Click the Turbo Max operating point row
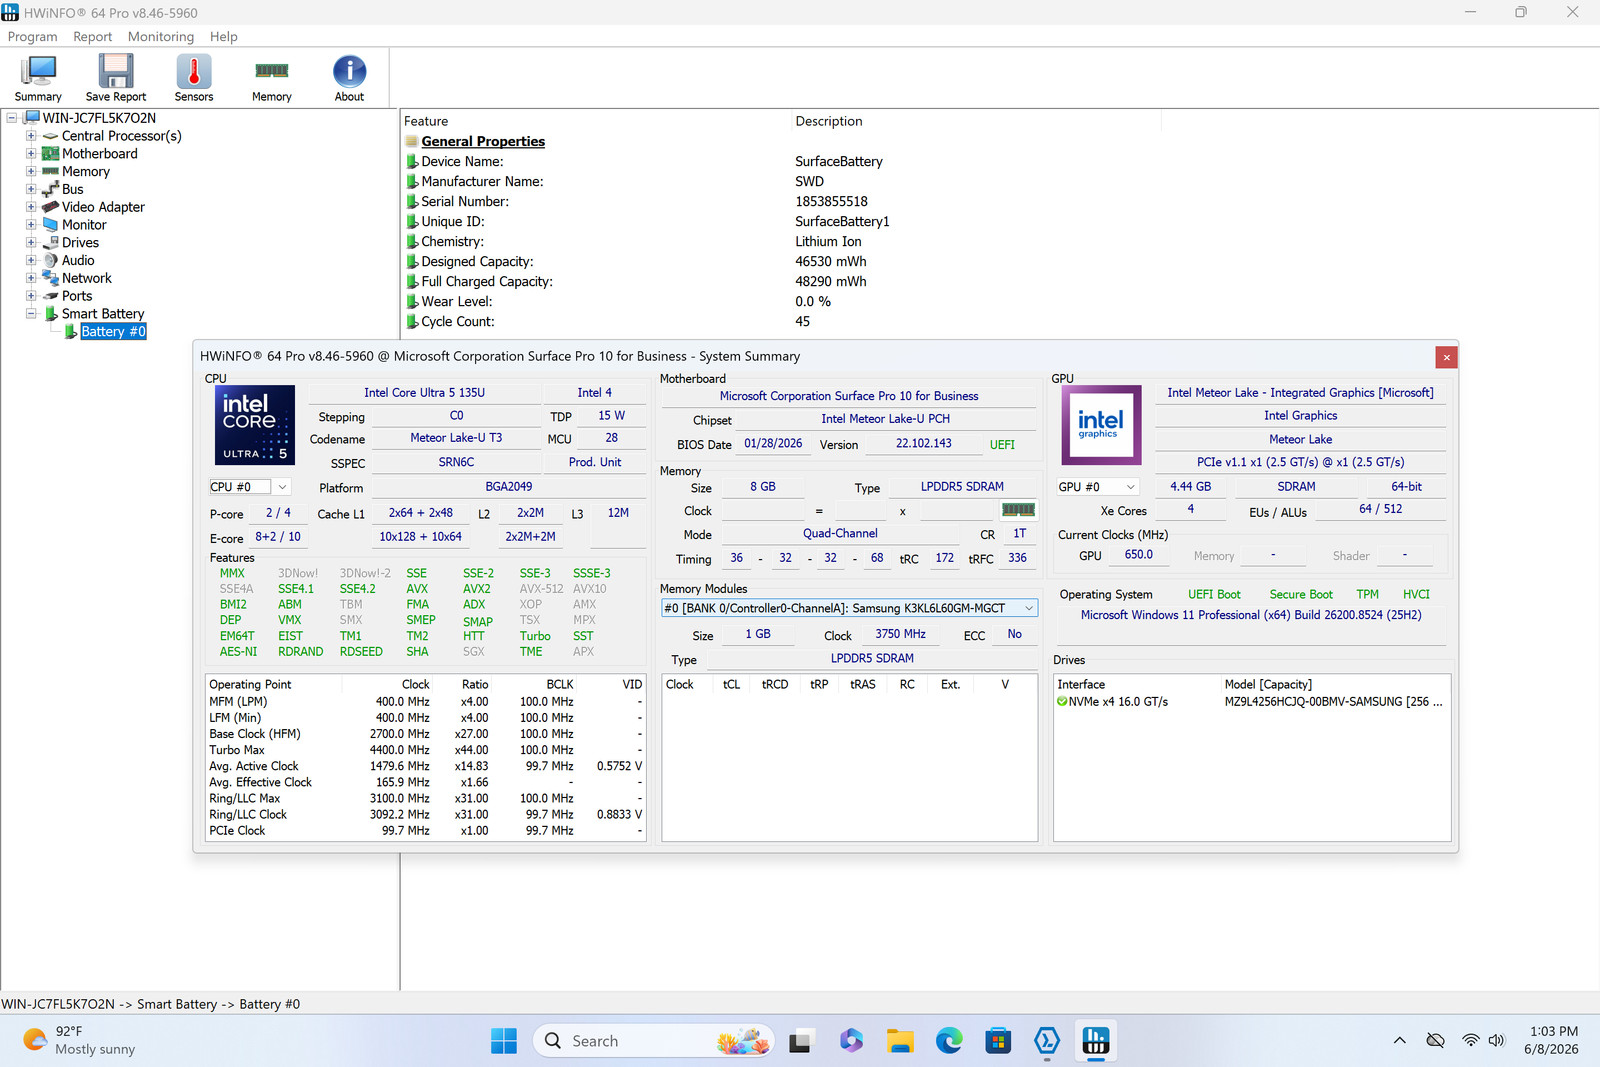This screenshot has height=1067, width=1600. click(x=425, y=750)
